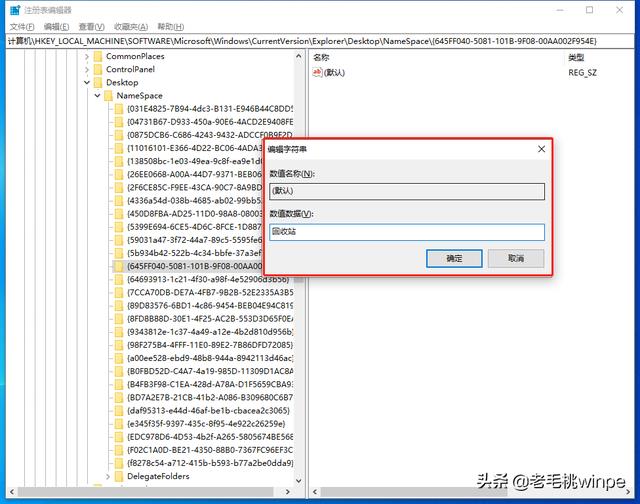
Task: Click the 类型 column header
Action: pyautogui.click(x=576, y=58)
